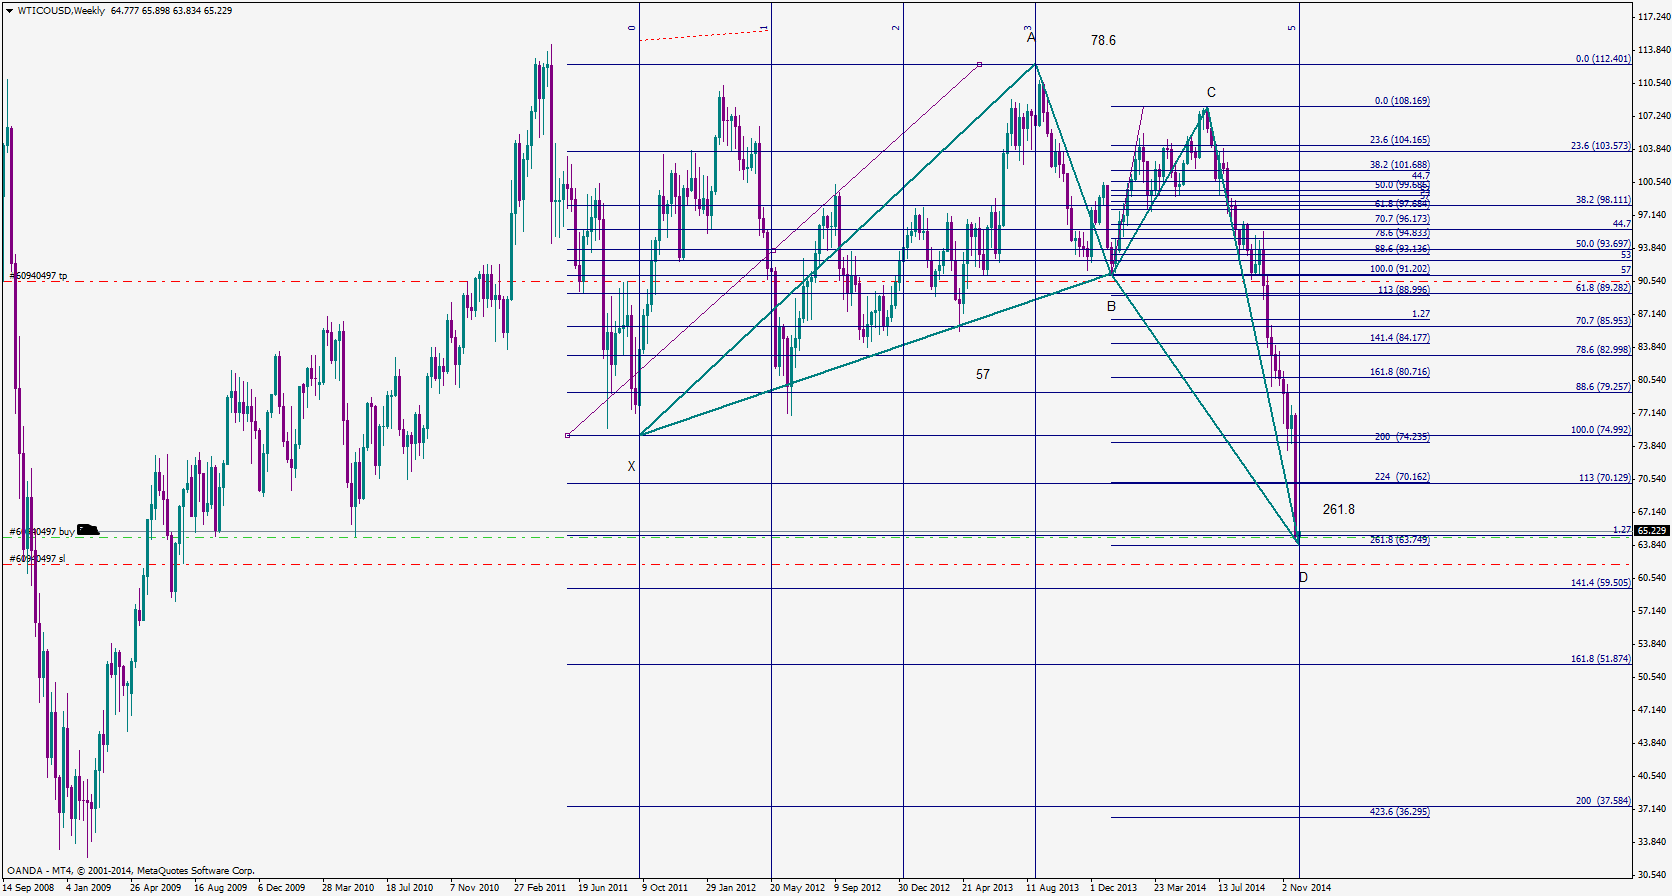Select harmonic pattern point D label
Viewport: 1672px width, 896px height.
click(x=1303, y=577)
